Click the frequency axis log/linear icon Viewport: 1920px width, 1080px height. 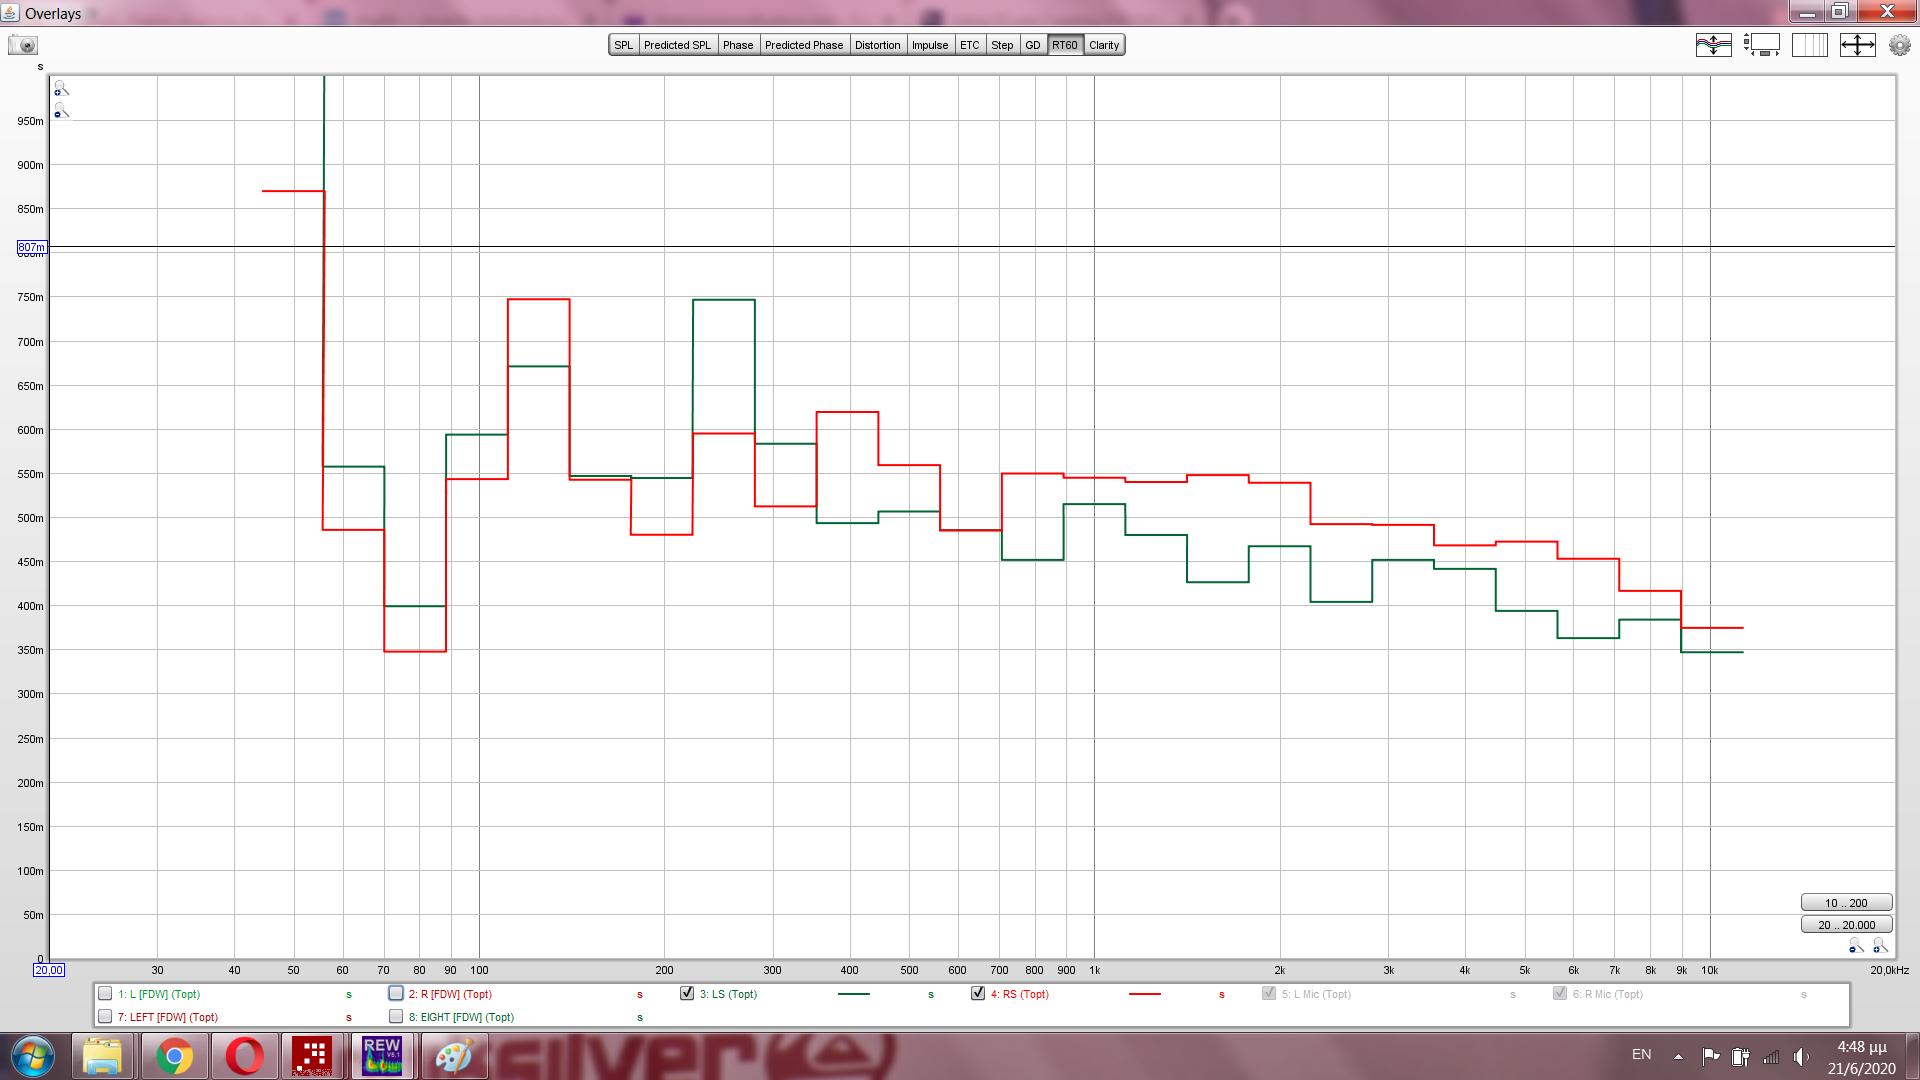coord(1809,45)
